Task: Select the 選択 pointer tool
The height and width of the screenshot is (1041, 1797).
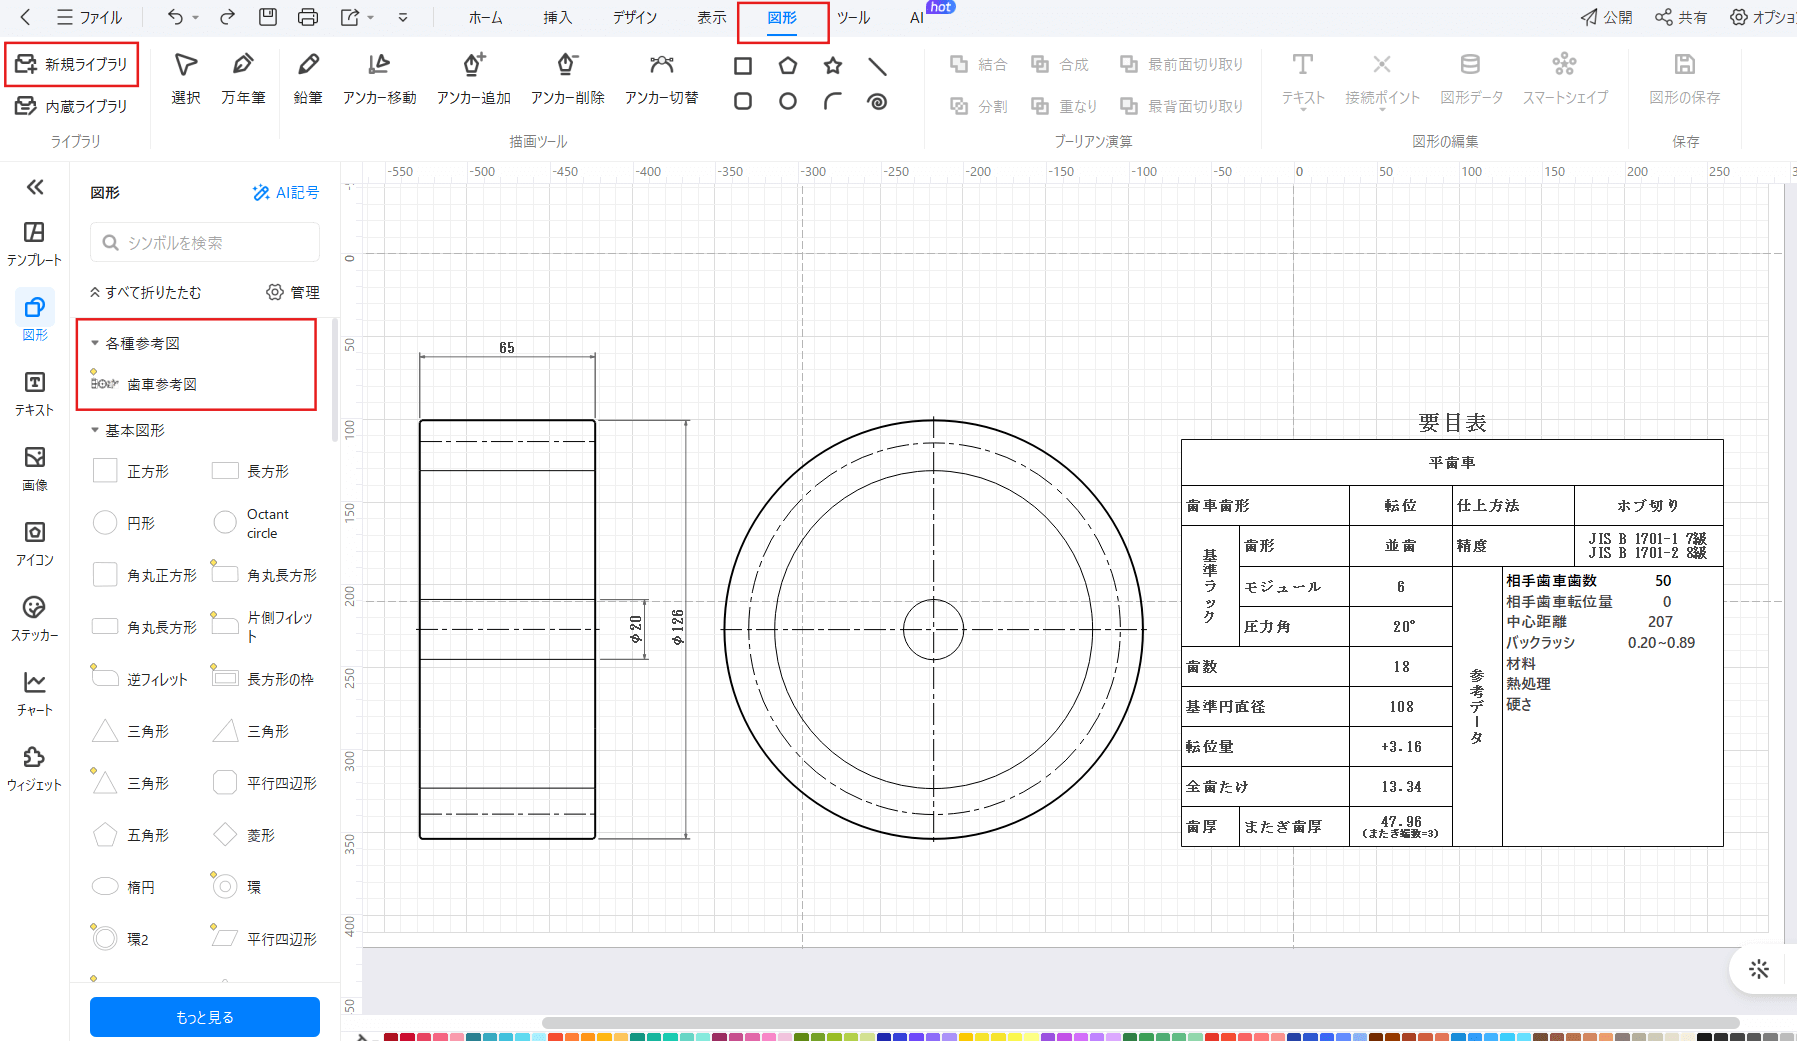Action: click(x=186, y=78)
